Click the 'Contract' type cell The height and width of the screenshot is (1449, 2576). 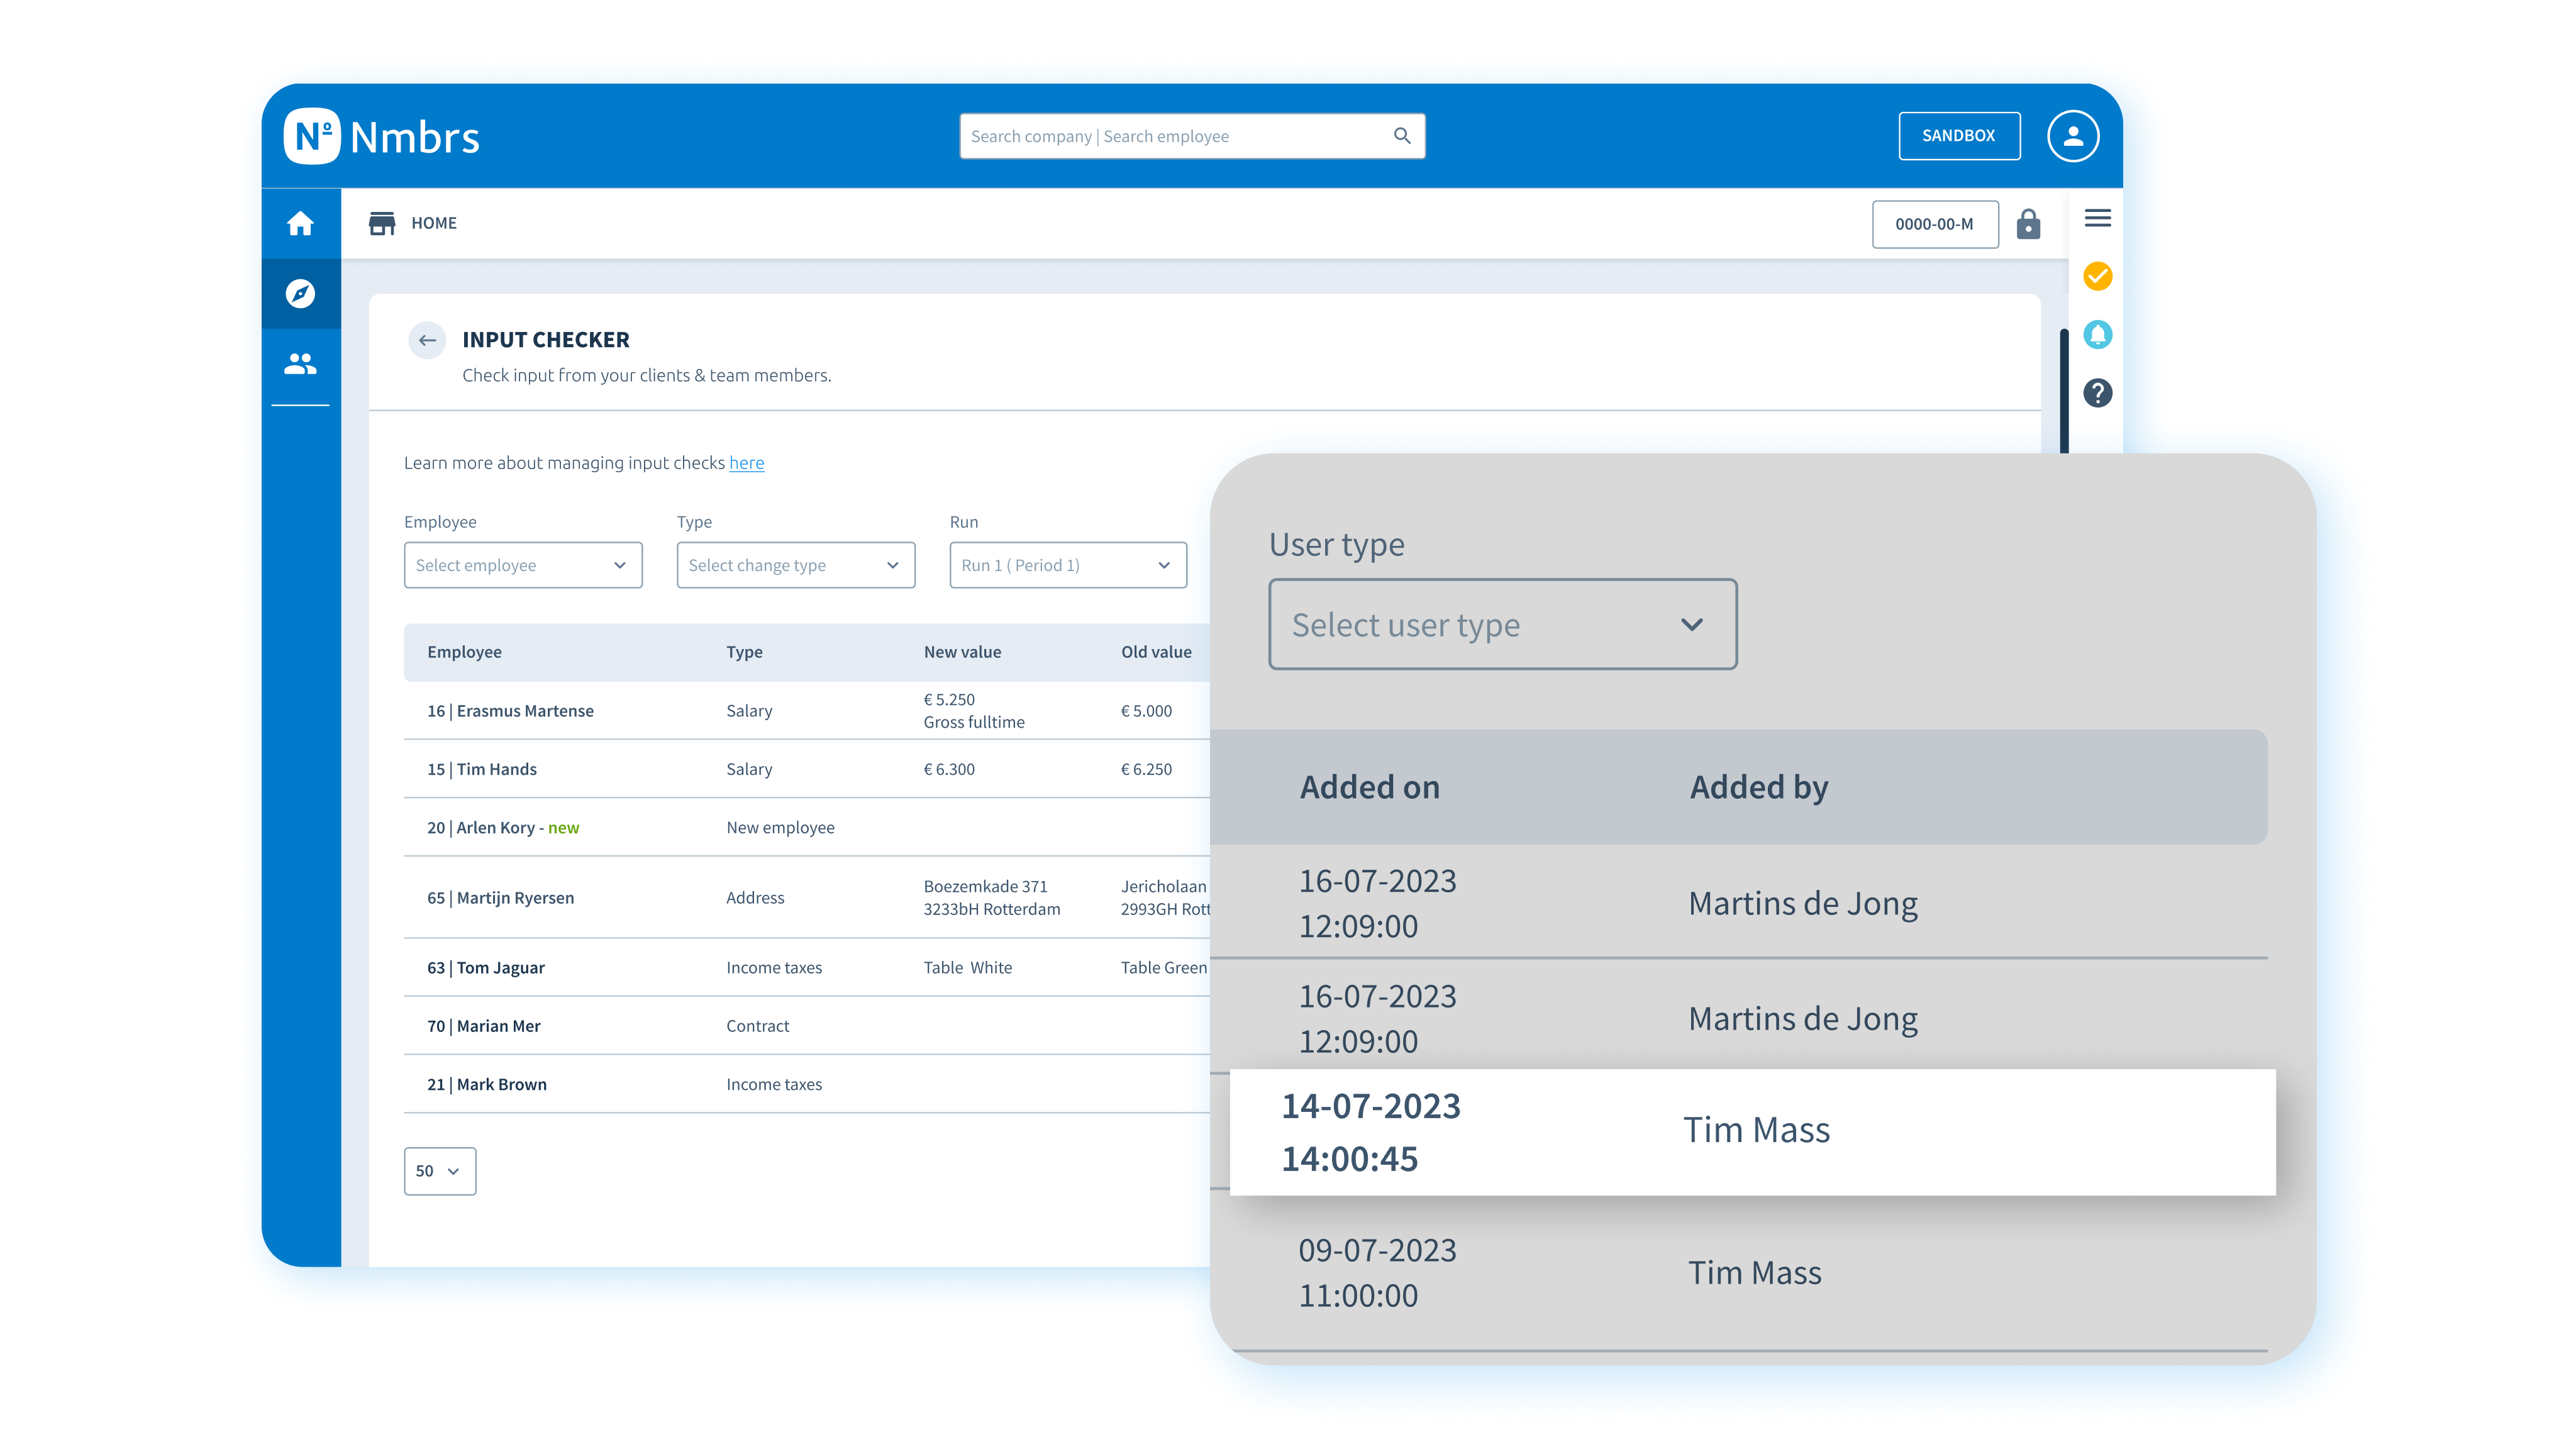(x=757, y=1026)
